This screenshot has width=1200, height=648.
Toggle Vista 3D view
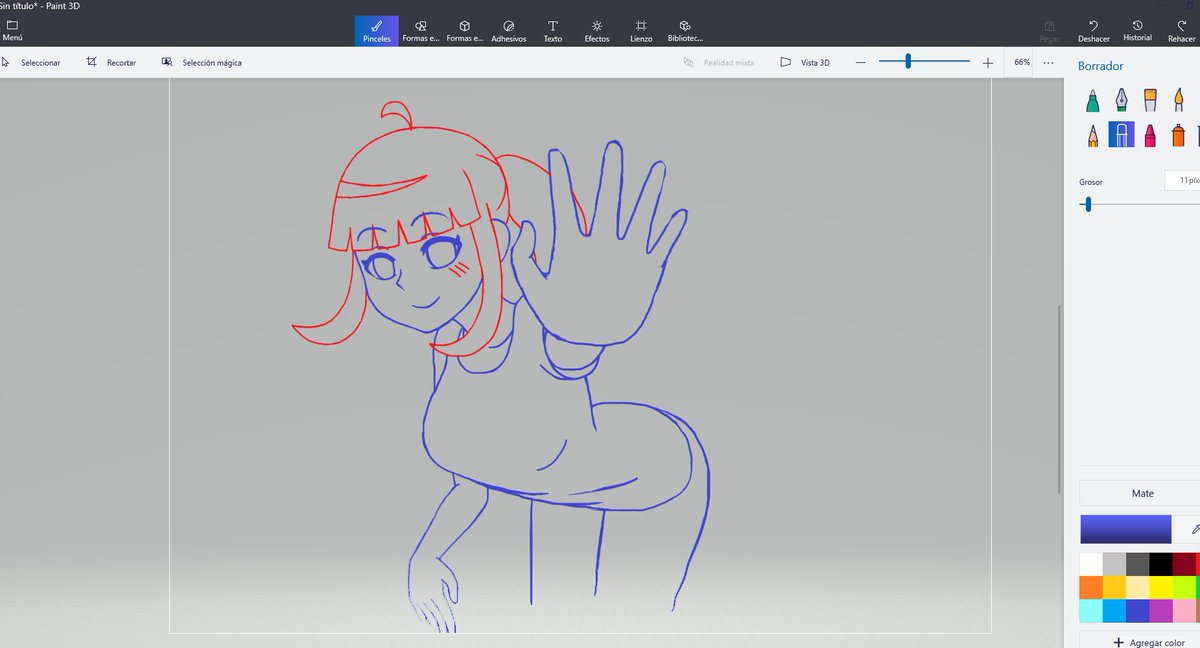[805, 62]
